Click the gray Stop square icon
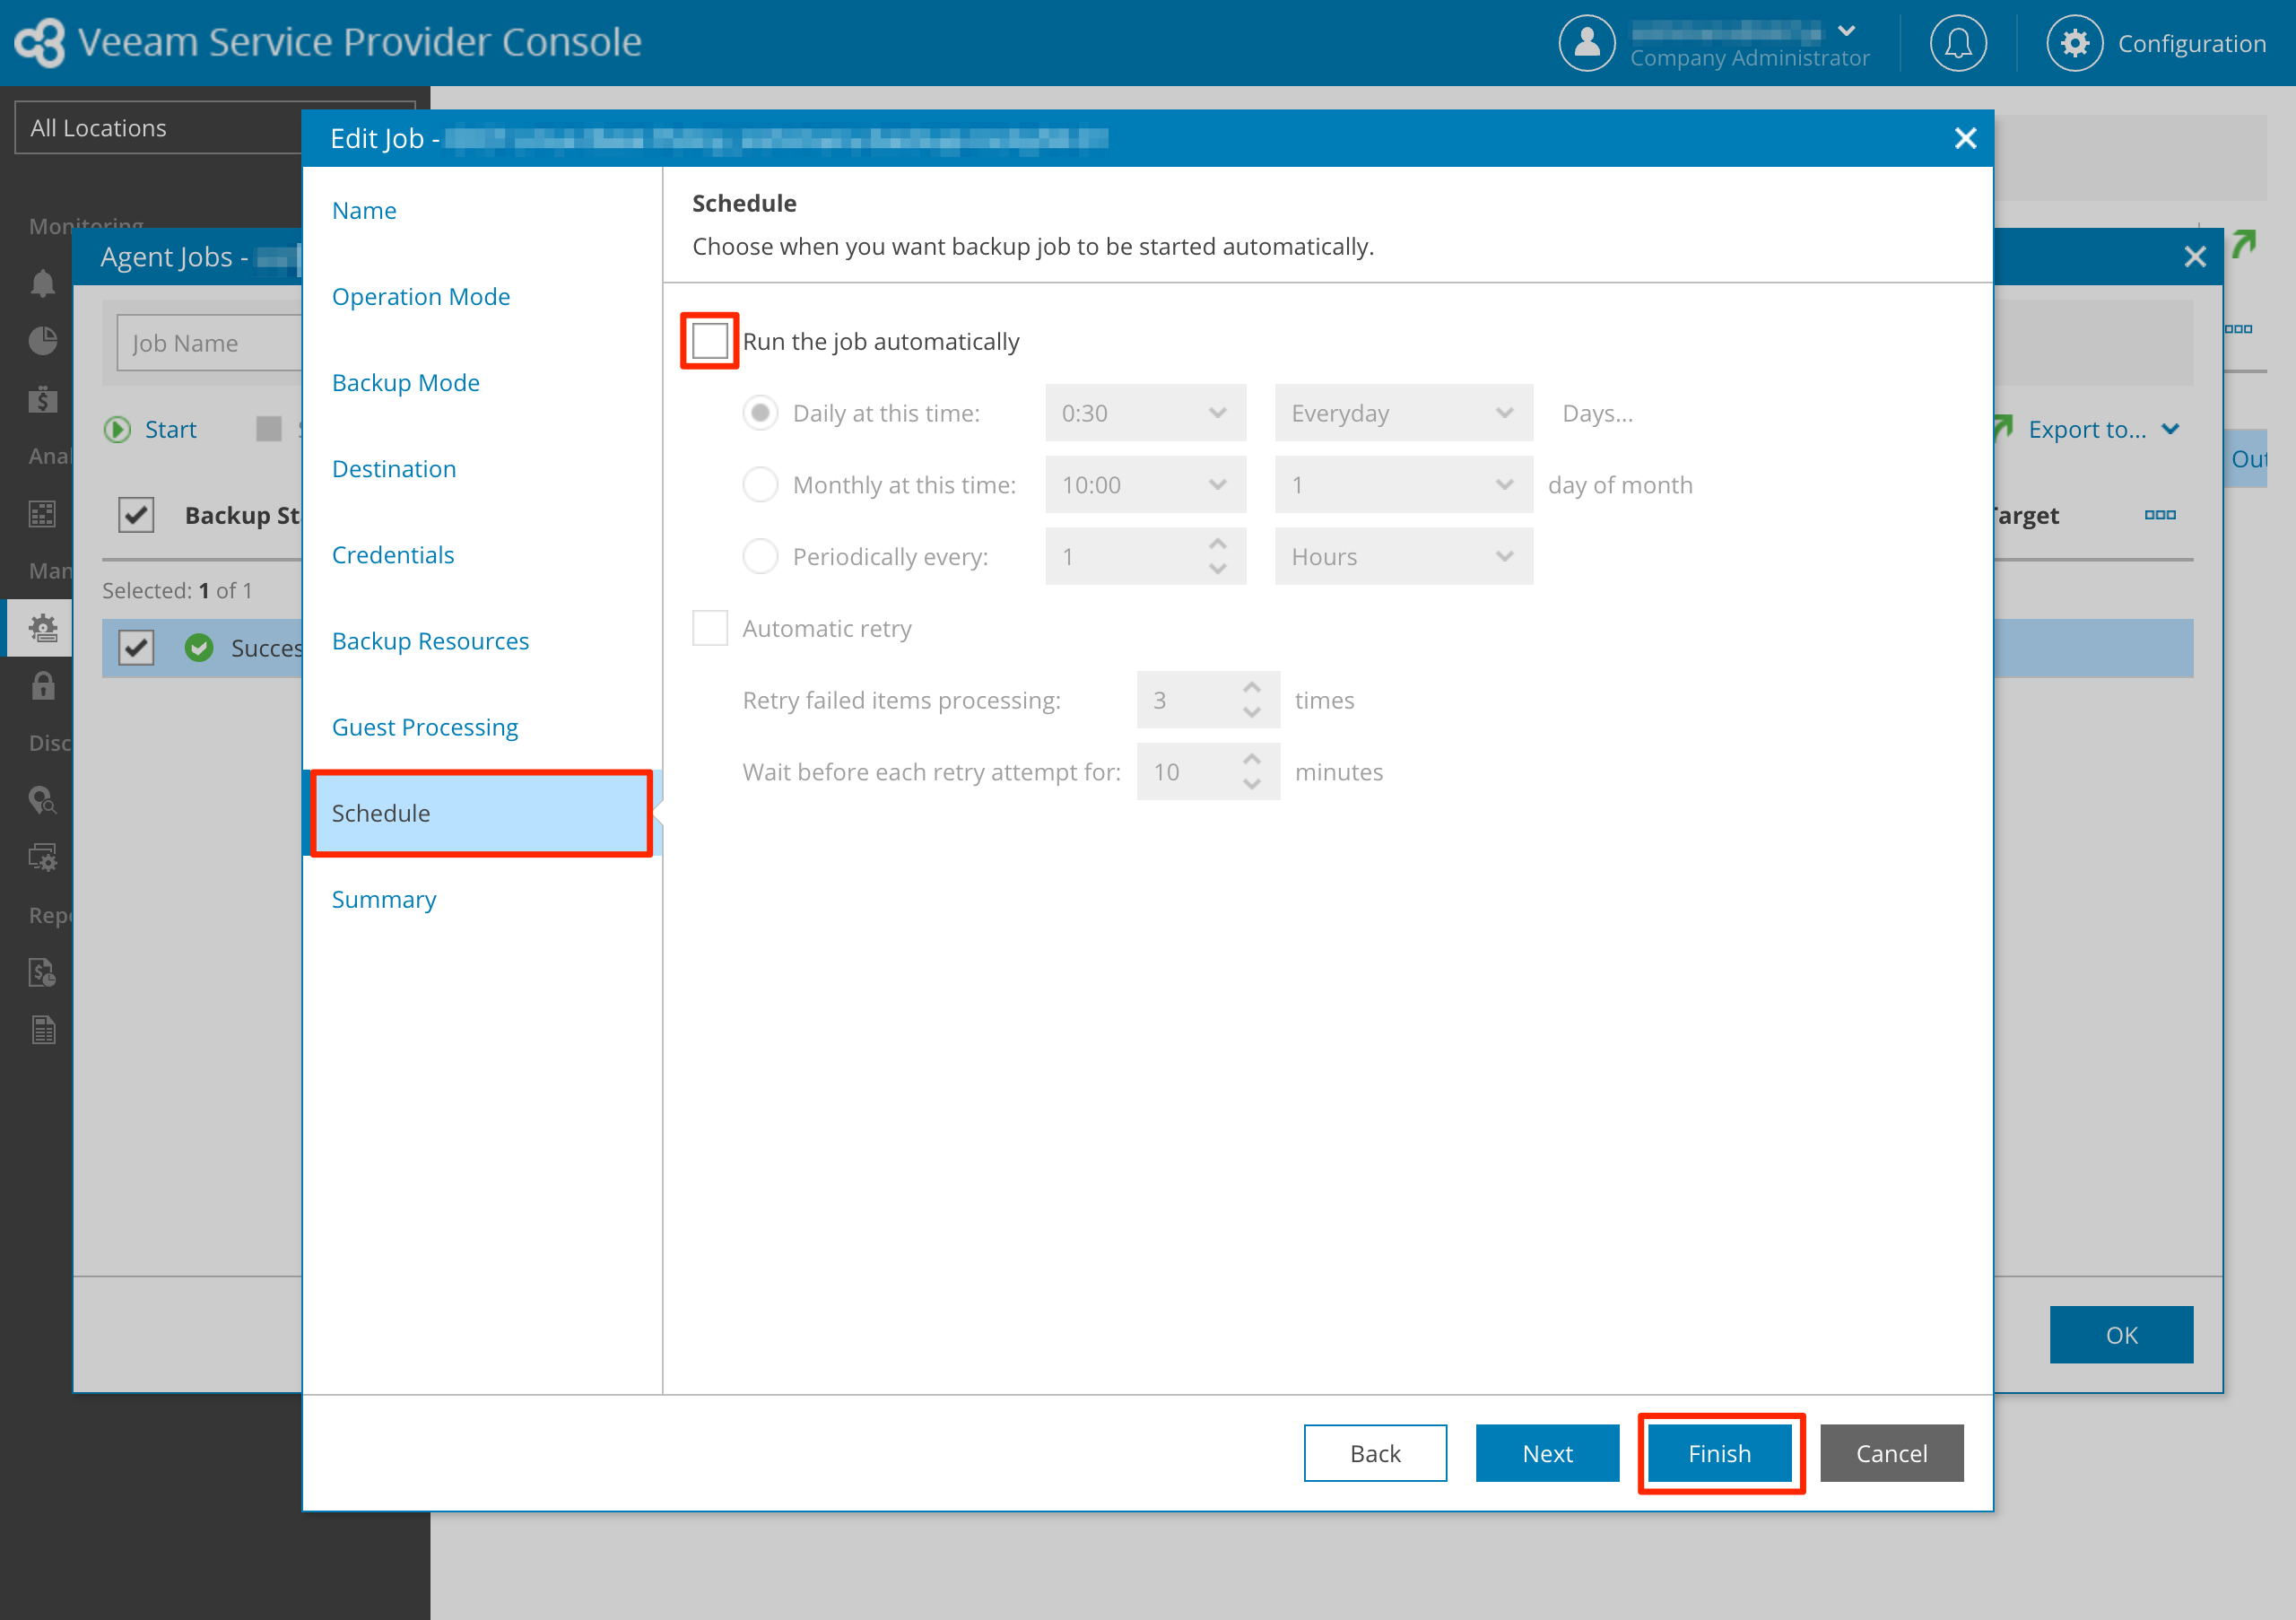 tap(269, 429)
